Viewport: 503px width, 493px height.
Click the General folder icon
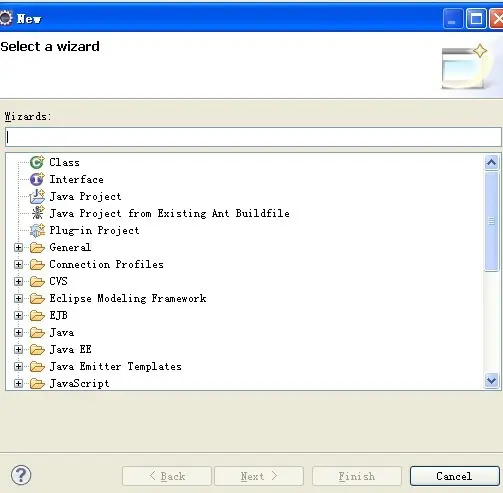point(37,248)
